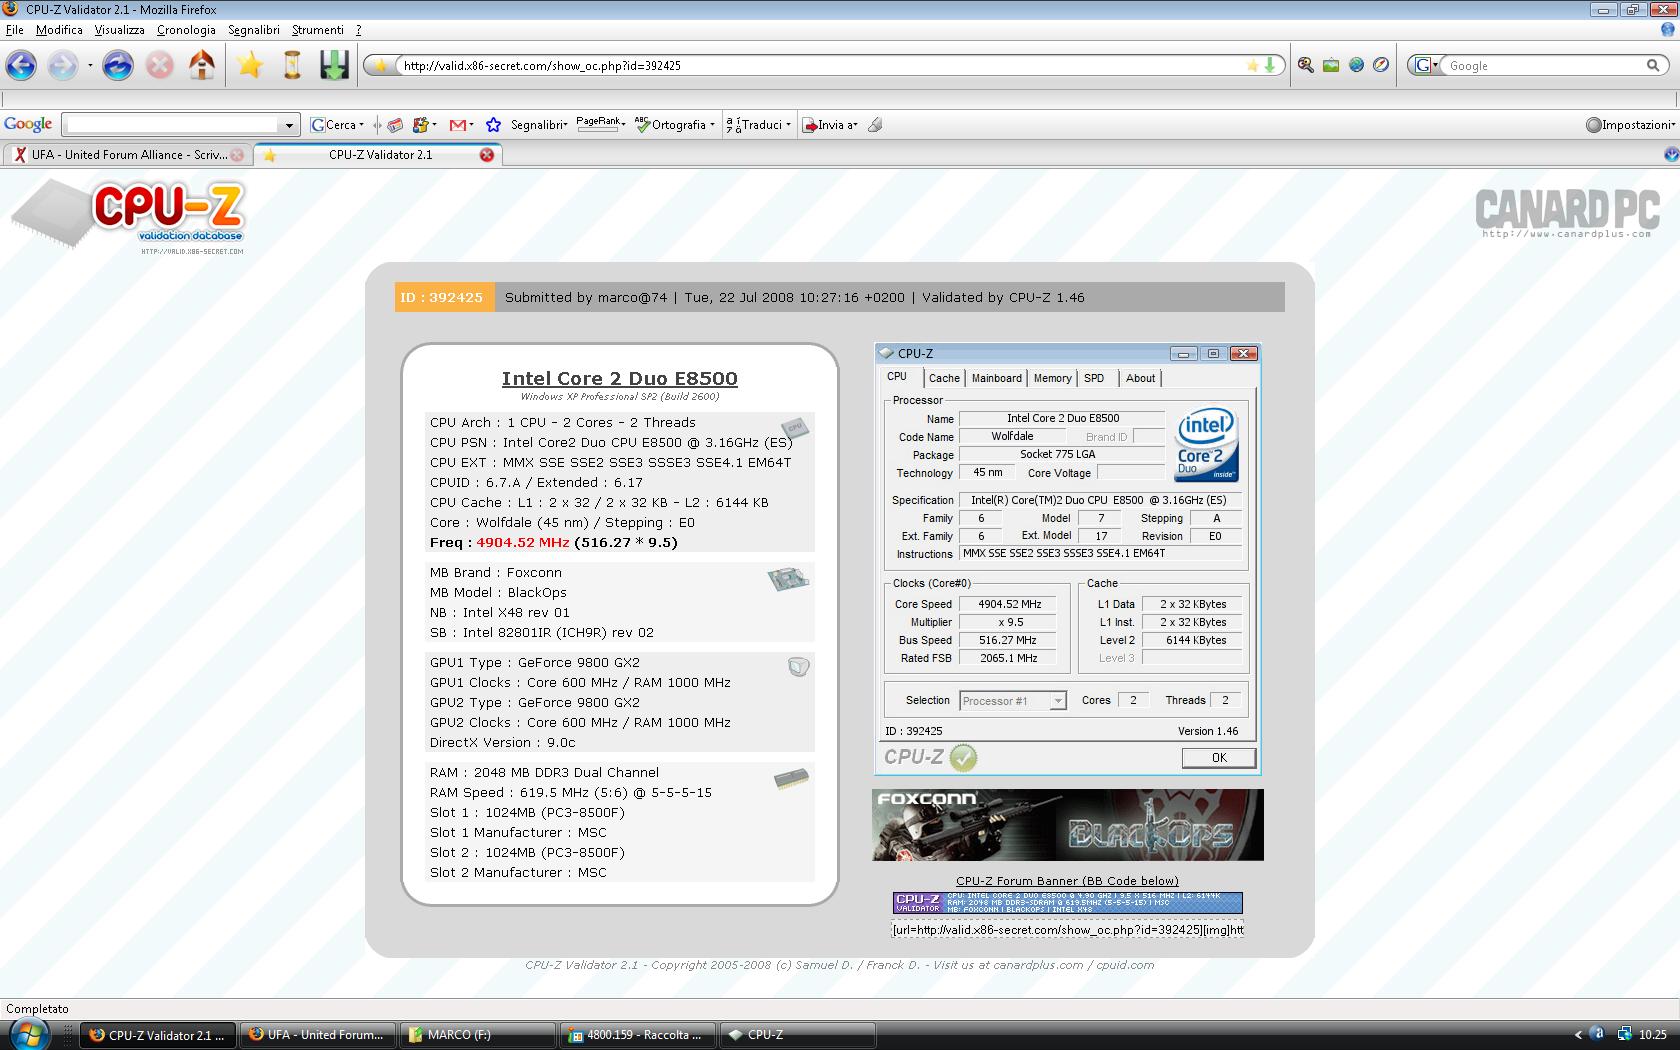This screenshot has height=1050, width=1680.
Task: Open the Invia a dropdown
Action: [x=829, y=125]
